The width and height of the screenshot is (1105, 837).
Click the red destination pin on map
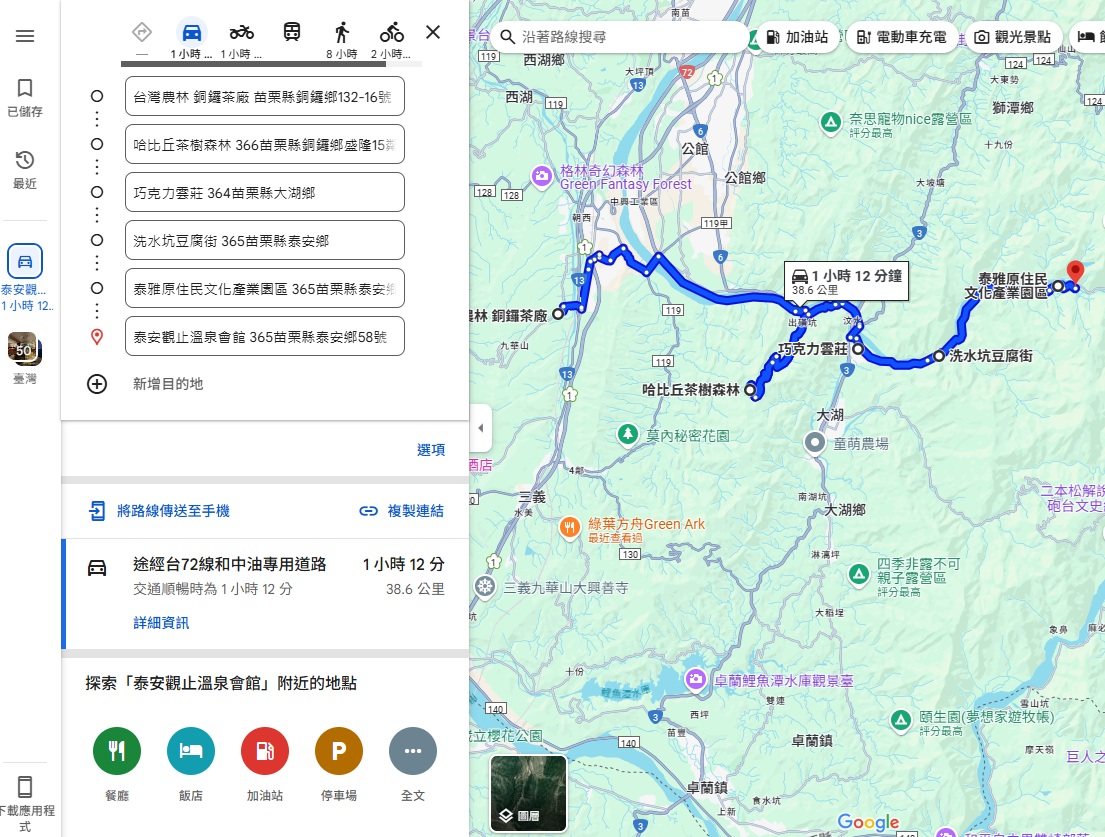point(1075,272)
